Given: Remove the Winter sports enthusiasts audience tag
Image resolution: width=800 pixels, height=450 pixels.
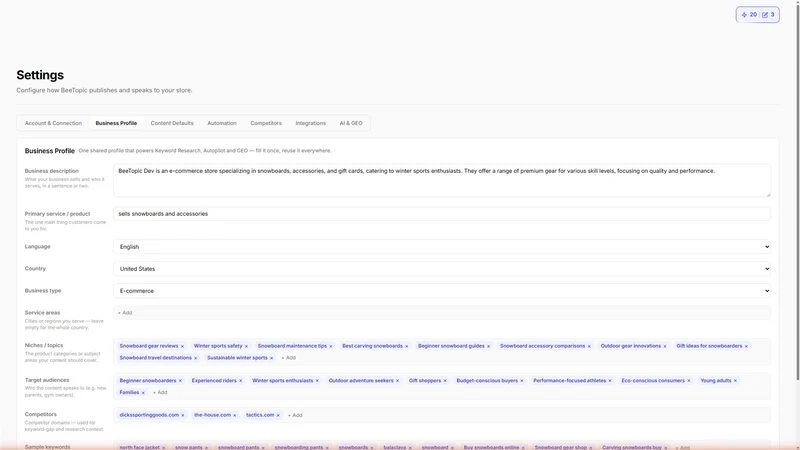Looking at the screenshot, I should tap(317, 381).
